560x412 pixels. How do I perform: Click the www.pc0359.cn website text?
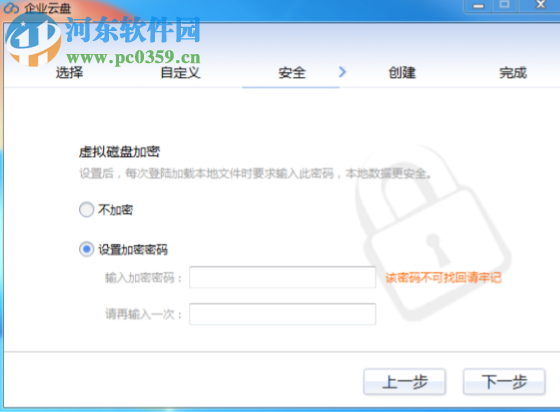click(133, 57)
